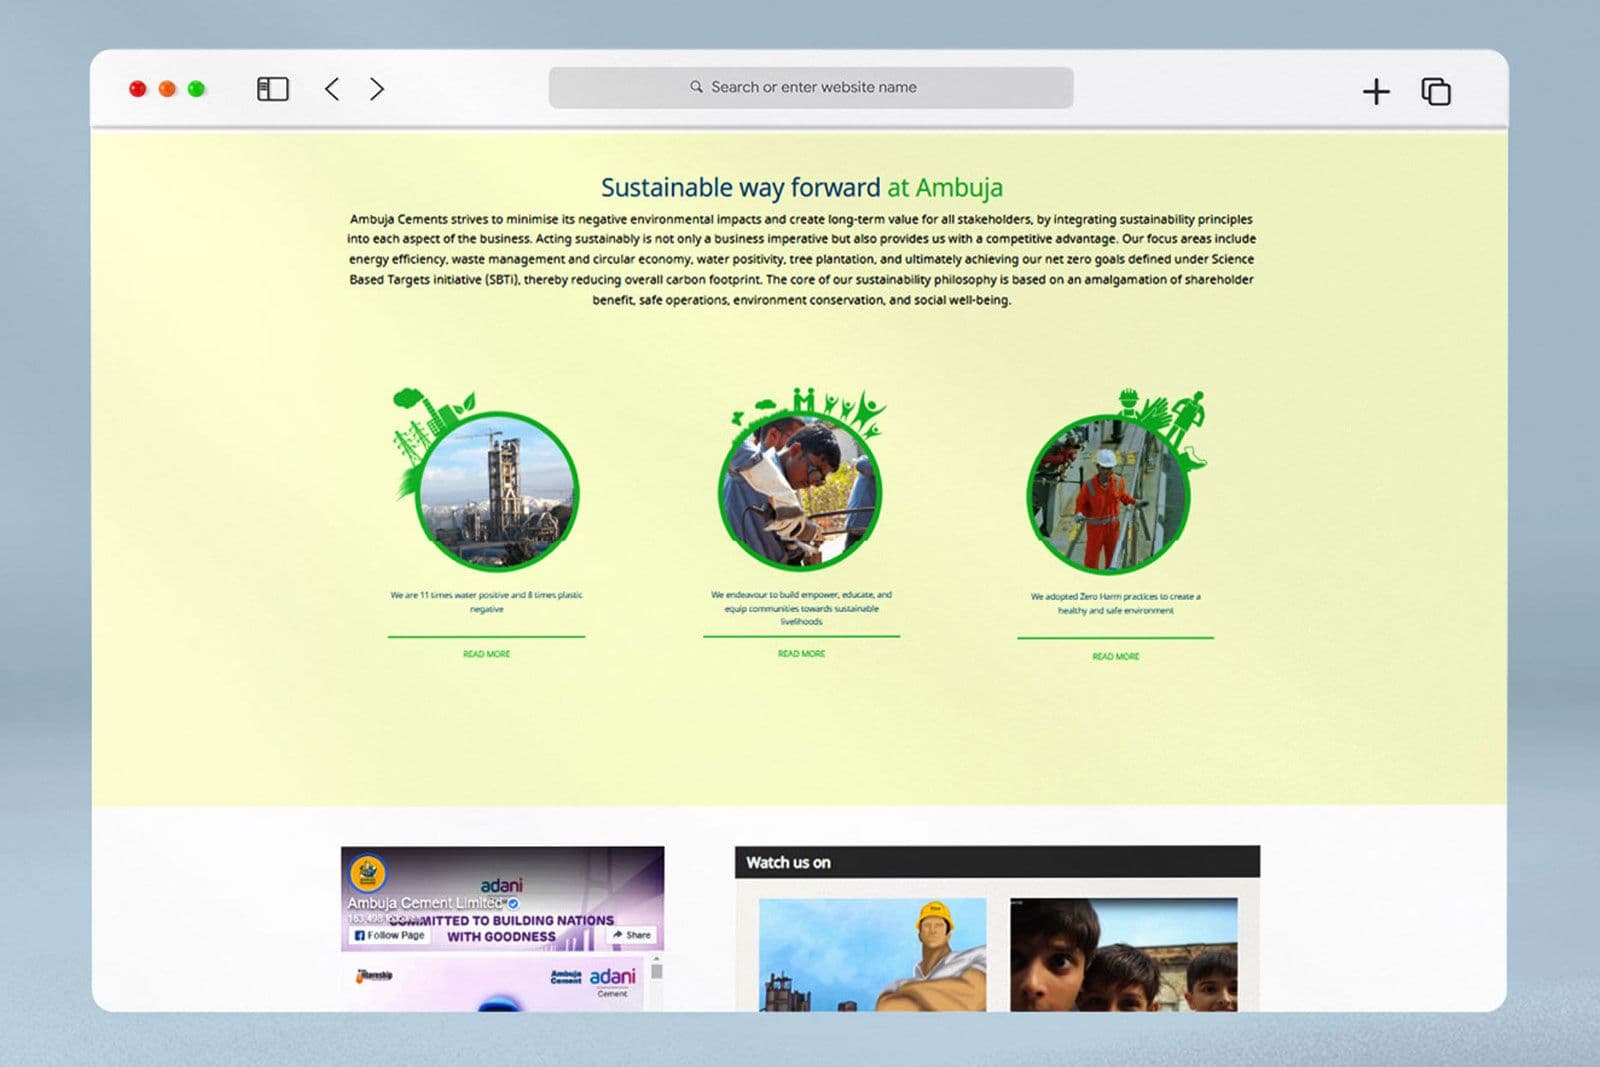1600x1067 pixels.
Task: Click the Facebook Share button
Action: (631, 935)
